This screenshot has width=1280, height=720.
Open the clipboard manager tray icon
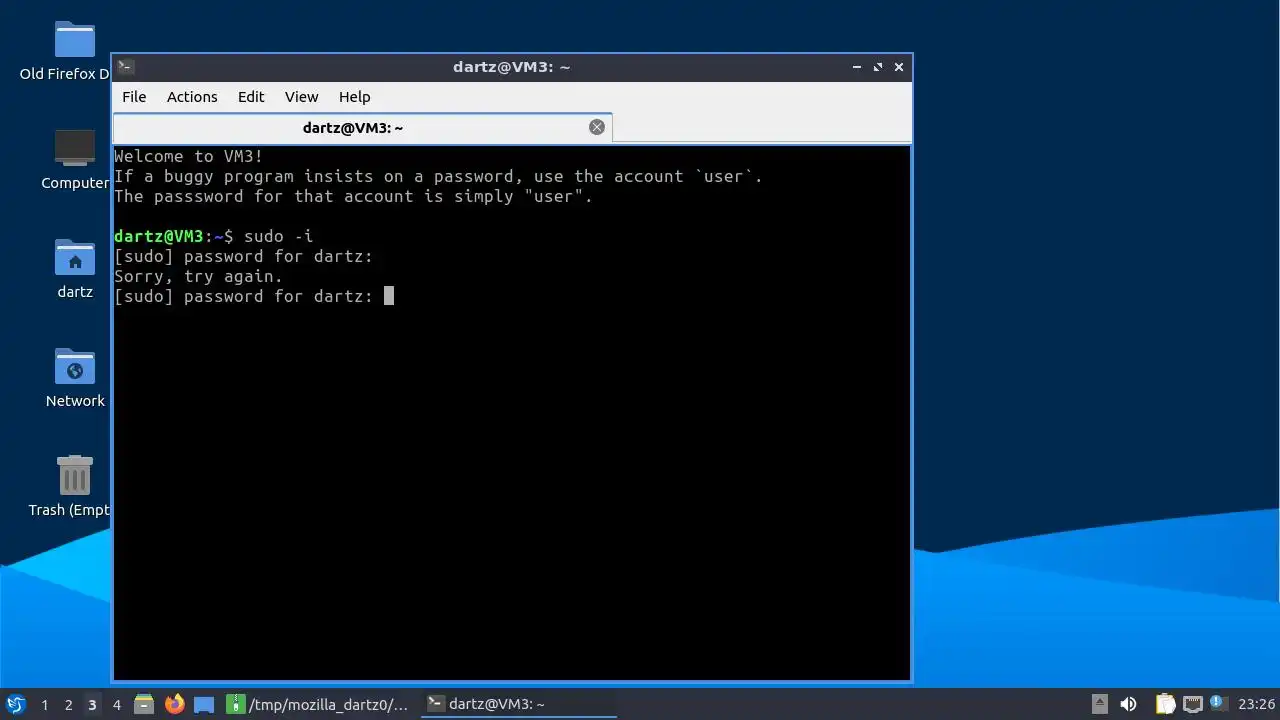pyautogui.click(x=1165, y=704)
